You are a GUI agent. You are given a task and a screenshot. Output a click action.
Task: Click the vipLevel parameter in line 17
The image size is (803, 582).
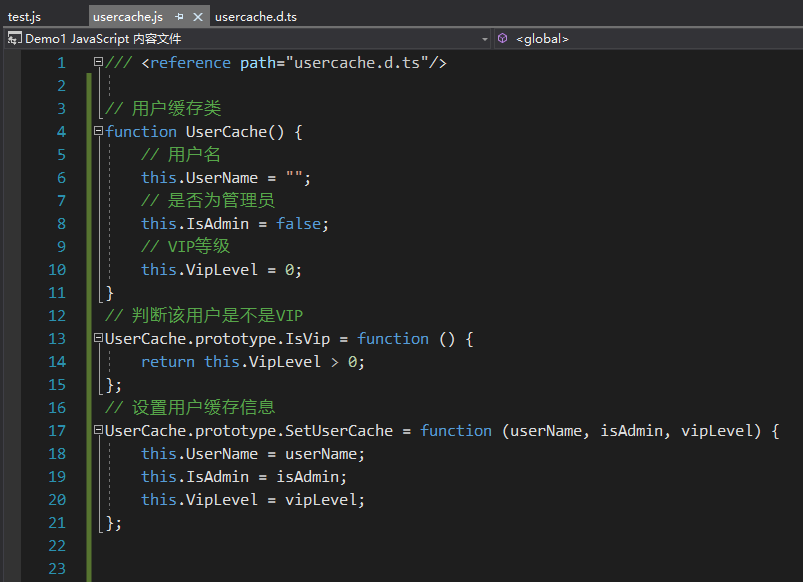(x=717, y=431)
